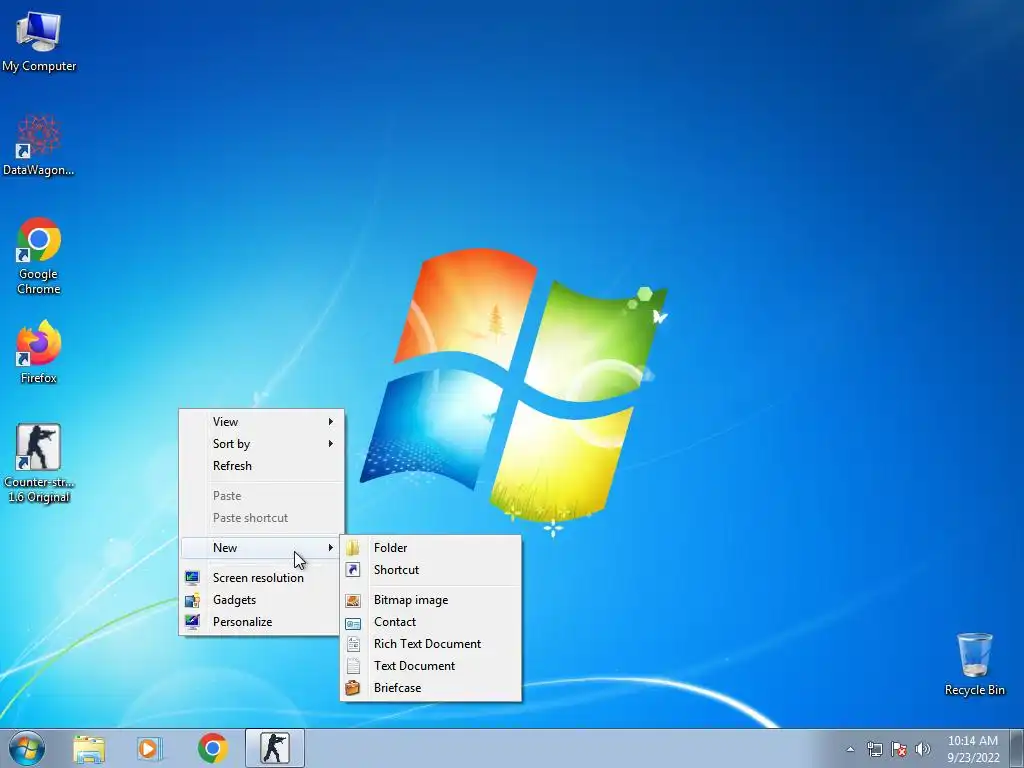Open the Sort by submenu
The width and height of the screenshot is (1024, 768).
262,444
